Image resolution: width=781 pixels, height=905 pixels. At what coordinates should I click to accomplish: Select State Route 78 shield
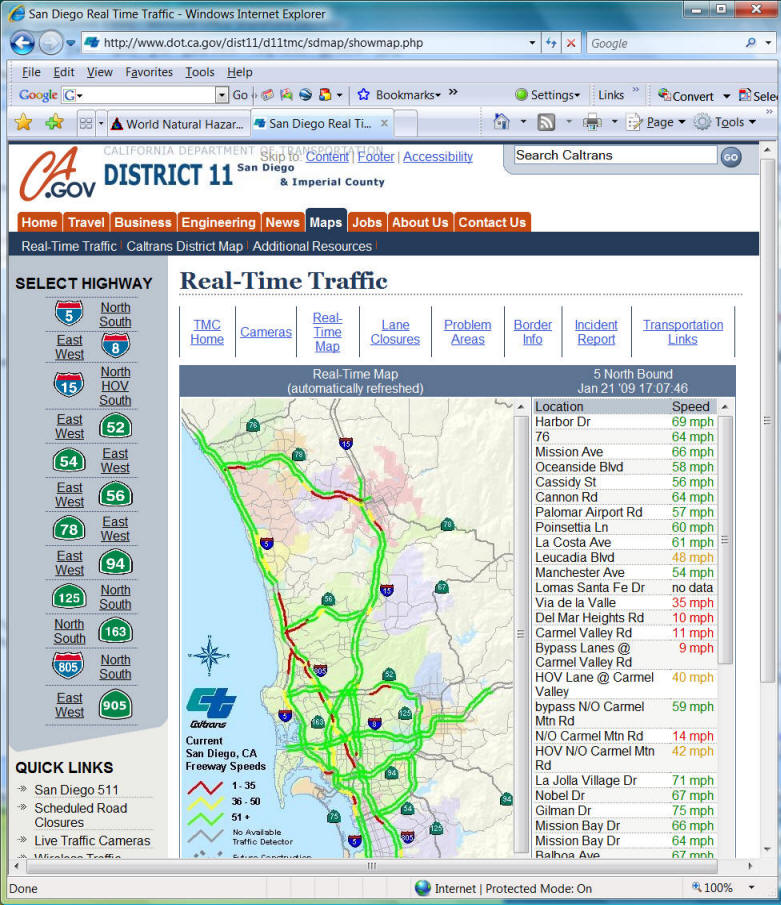[x=69, y=529]
